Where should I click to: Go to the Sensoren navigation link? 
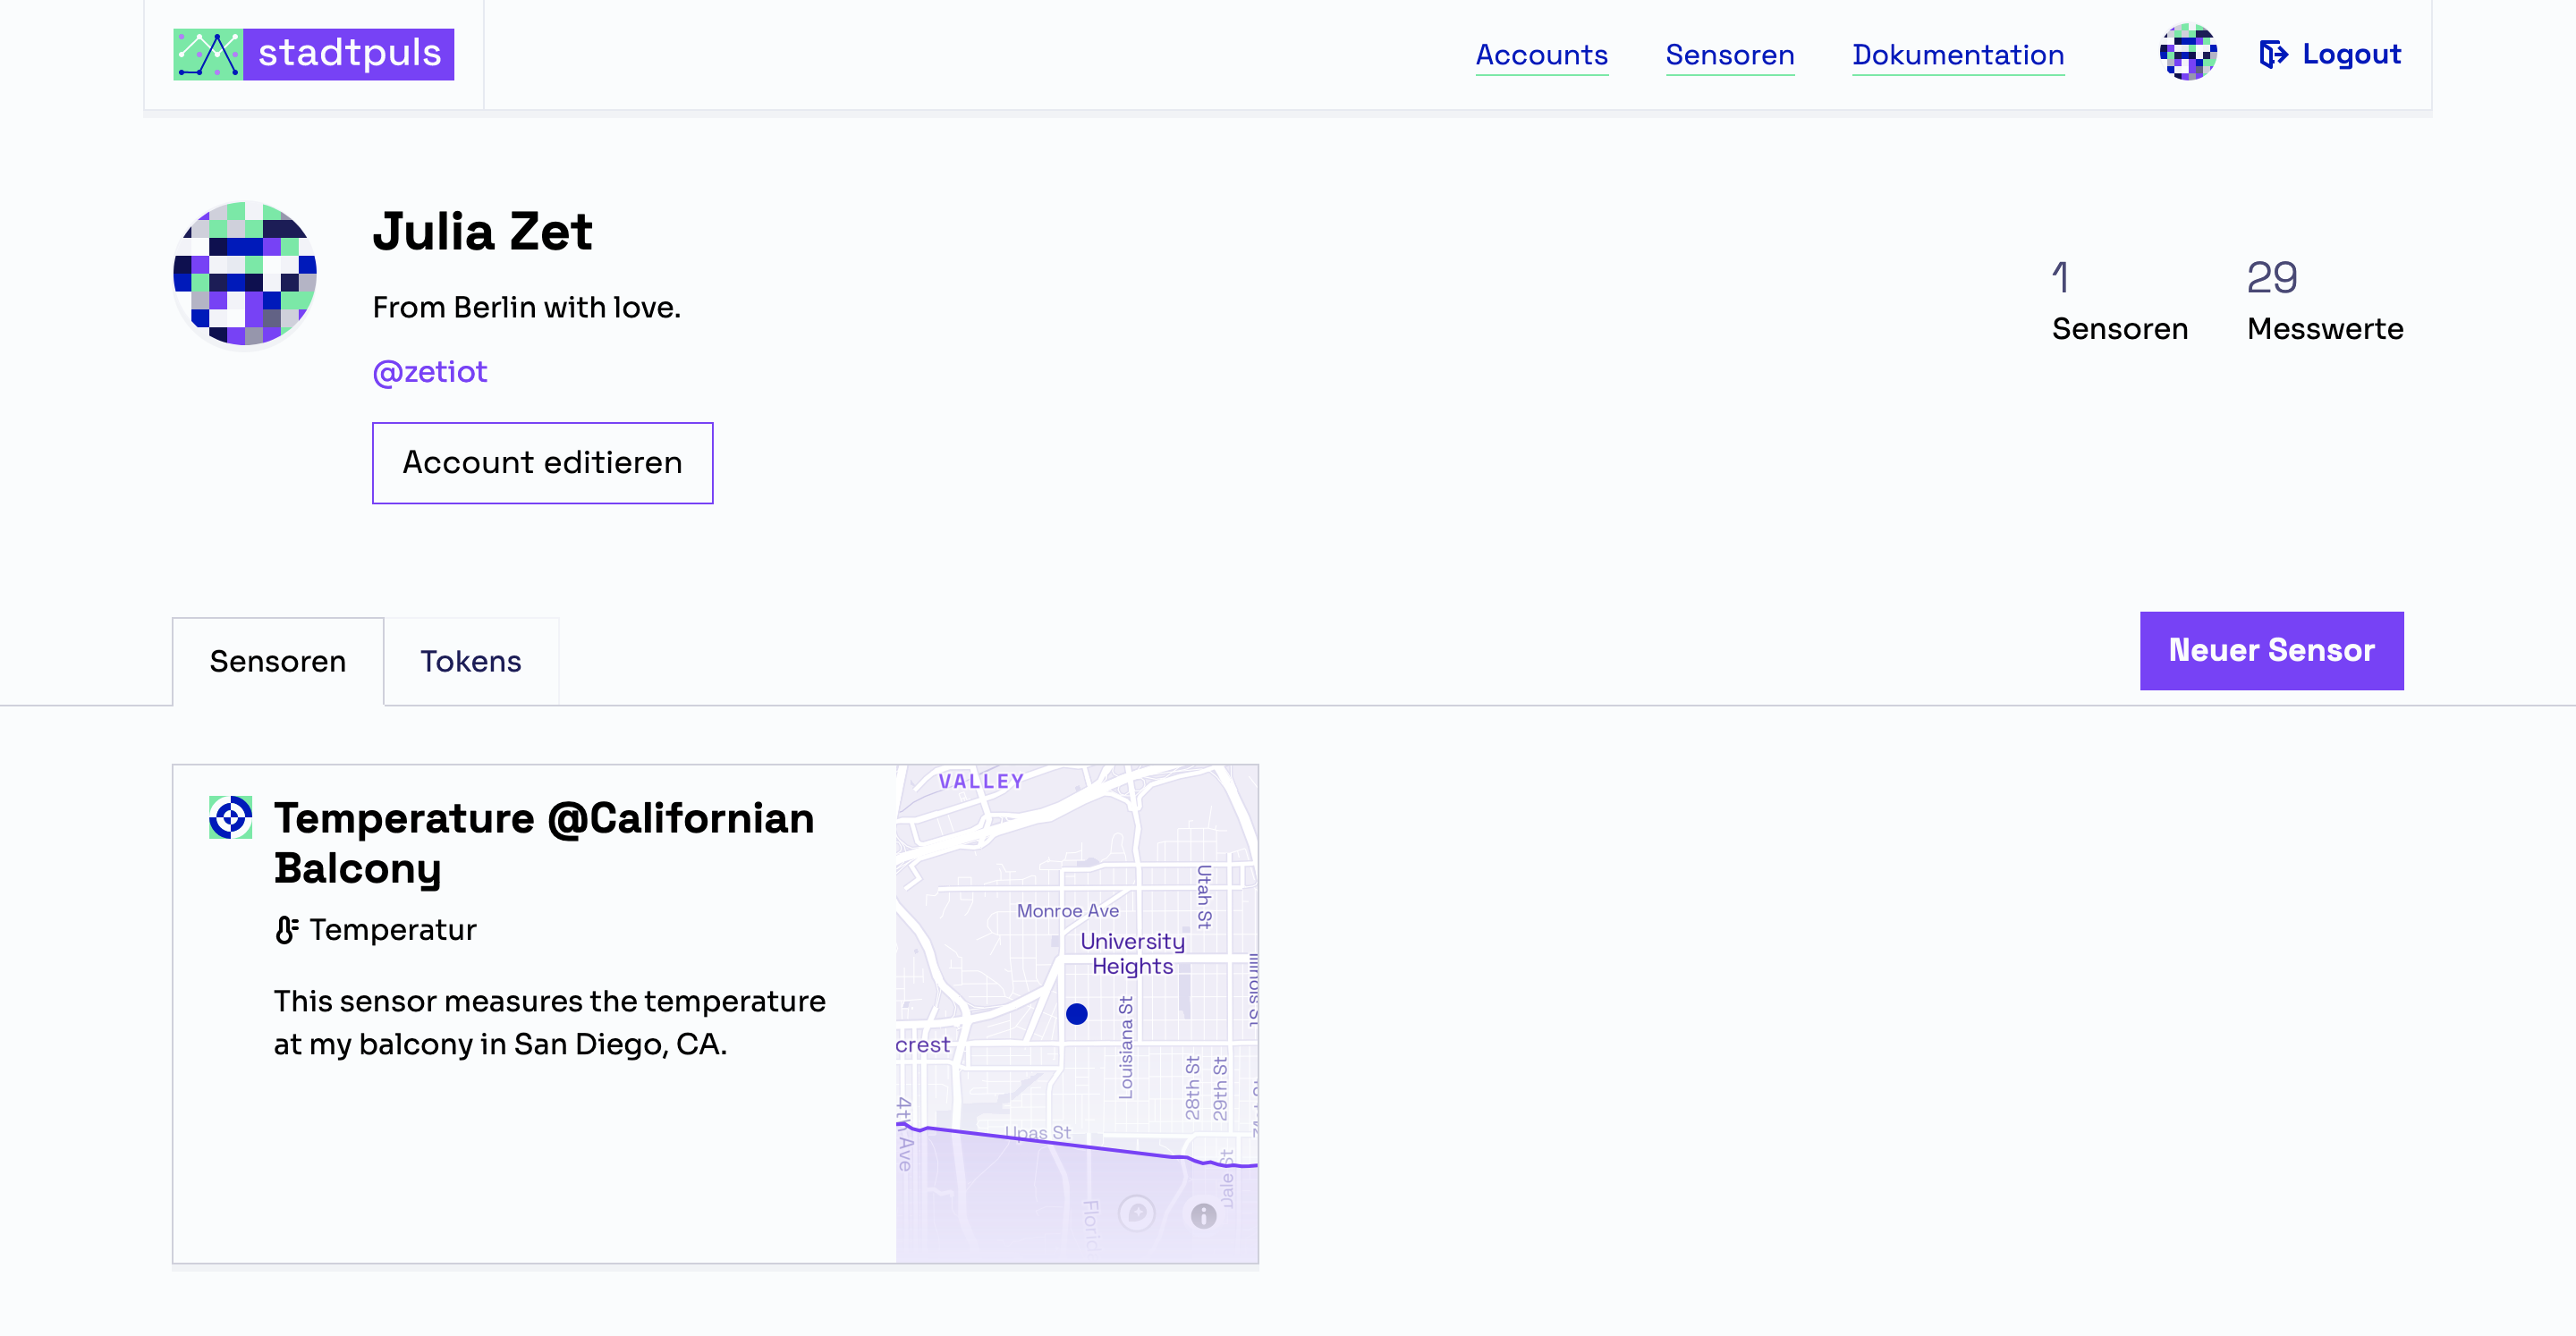point(1730,55)
